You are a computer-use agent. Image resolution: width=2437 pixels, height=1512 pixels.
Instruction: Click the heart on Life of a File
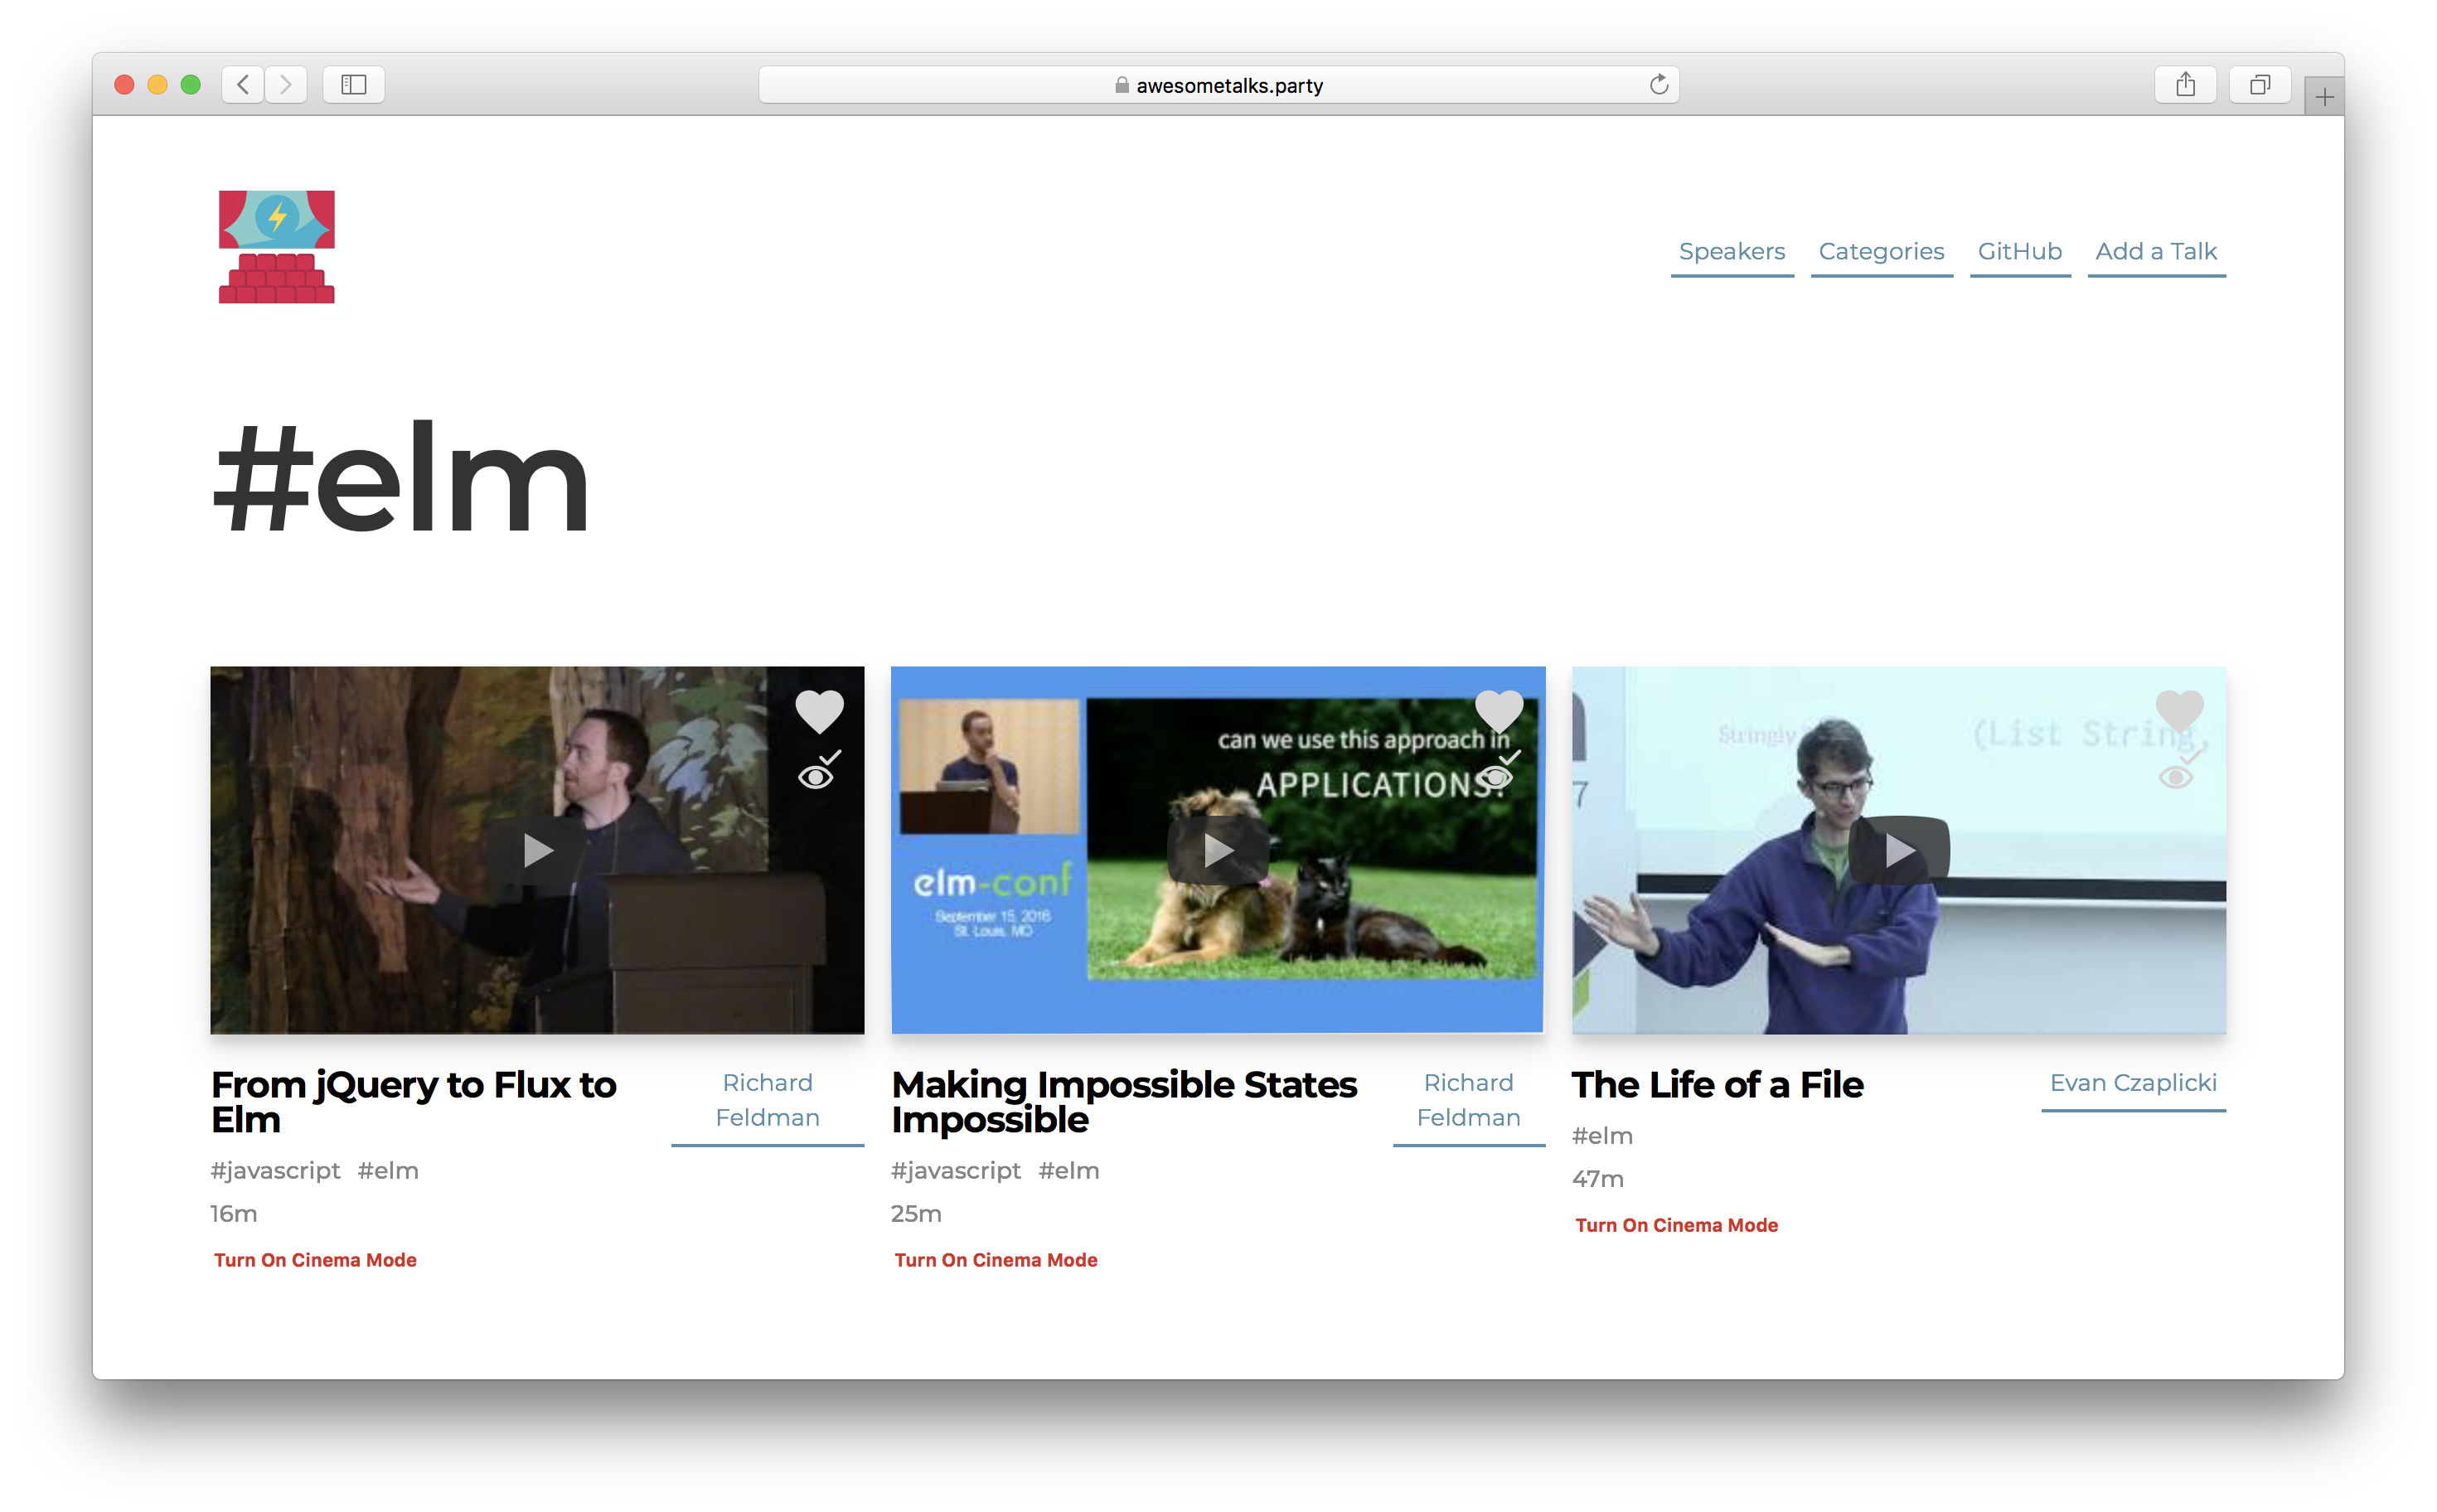pyautogui.click(x=2179, y=711)
